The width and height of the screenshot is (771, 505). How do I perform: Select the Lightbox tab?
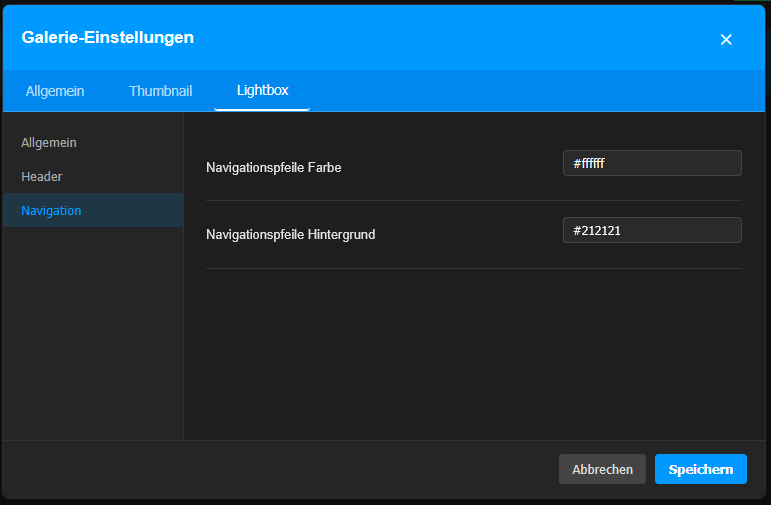coord(262,90)
